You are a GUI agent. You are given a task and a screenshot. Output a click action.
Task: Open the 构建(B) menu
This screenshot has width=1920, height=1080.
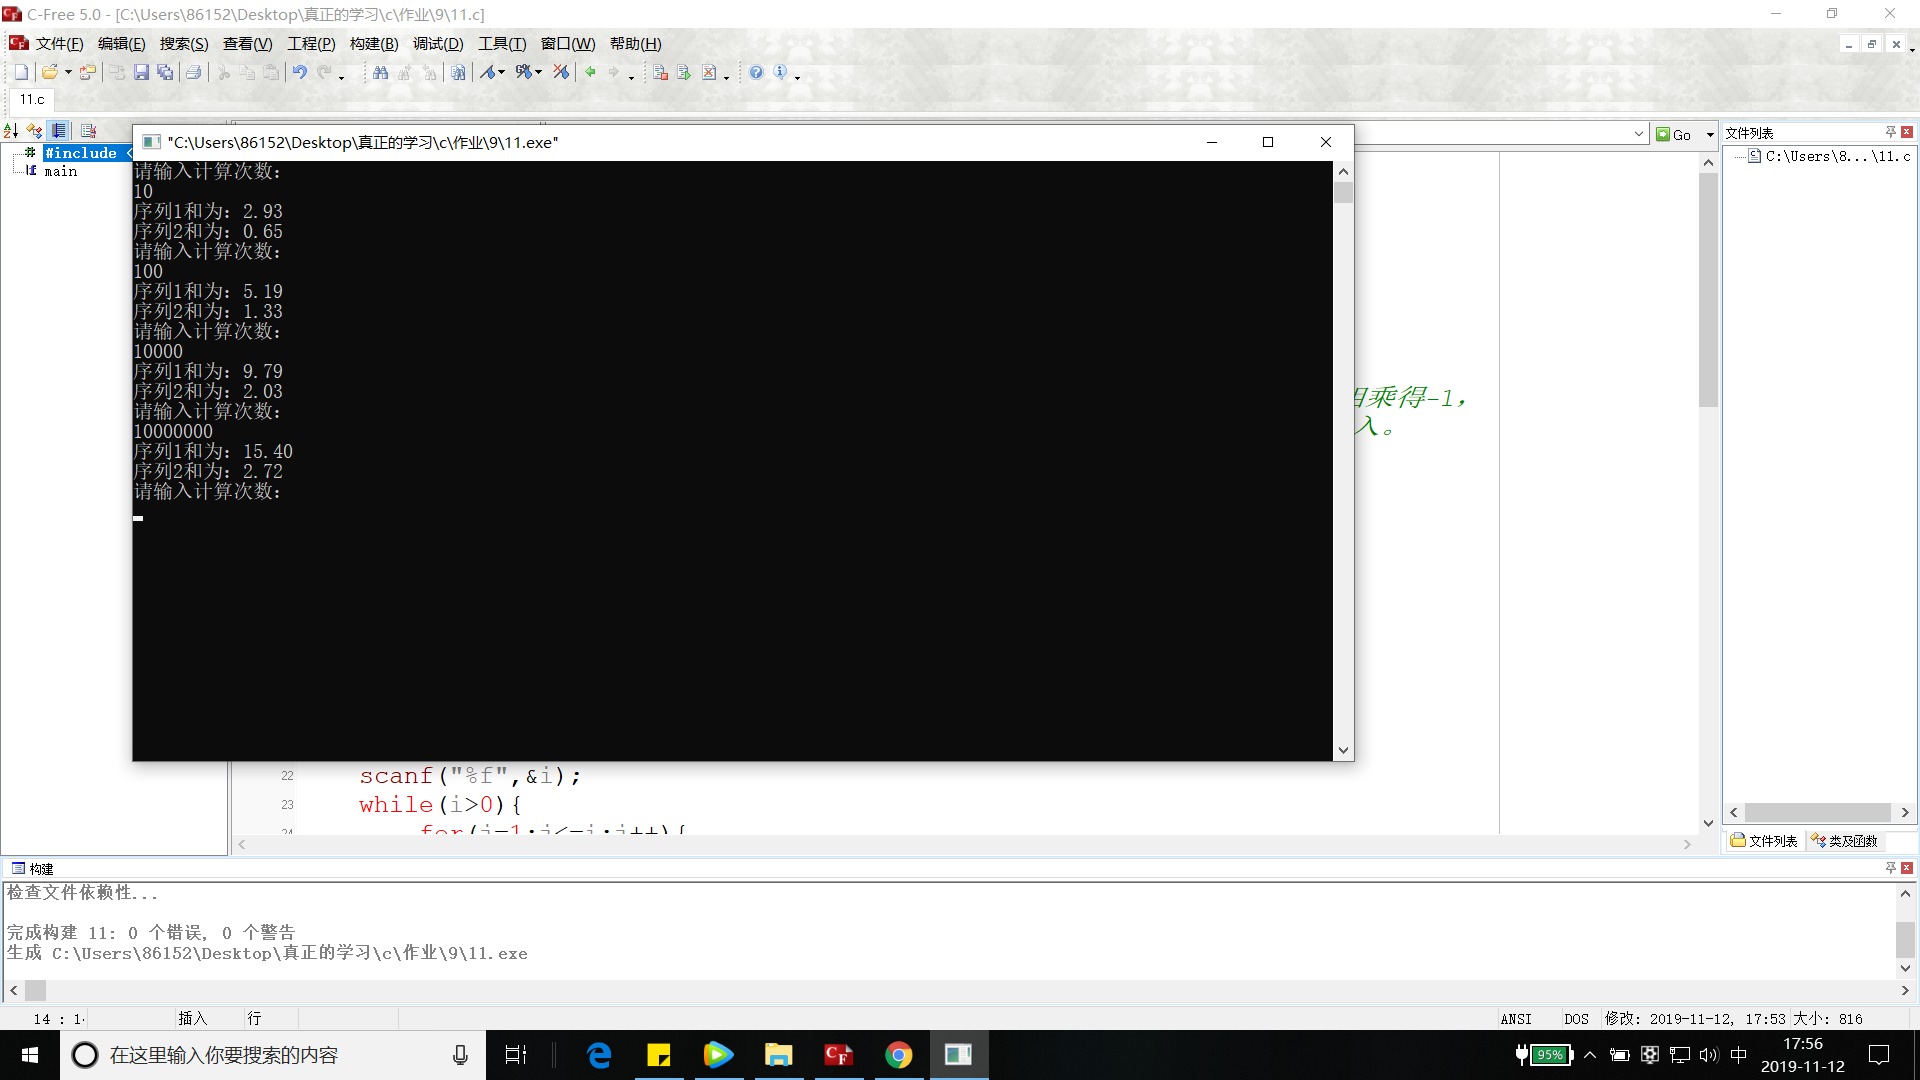click(373, 44)
